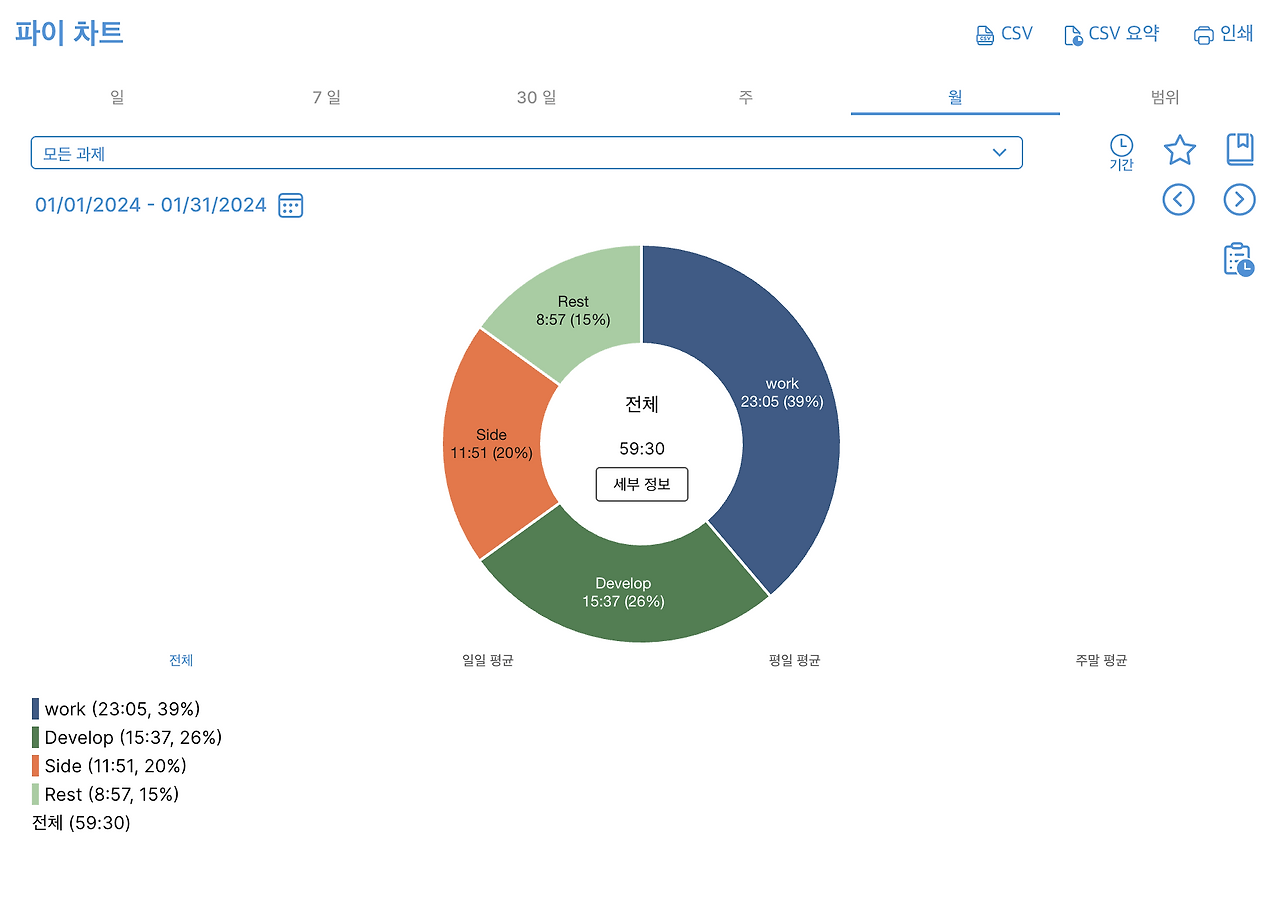Click legend text "Rest (8:57, 15%)"
Viewport: 1280px width, 909px height.
point(112,794)
